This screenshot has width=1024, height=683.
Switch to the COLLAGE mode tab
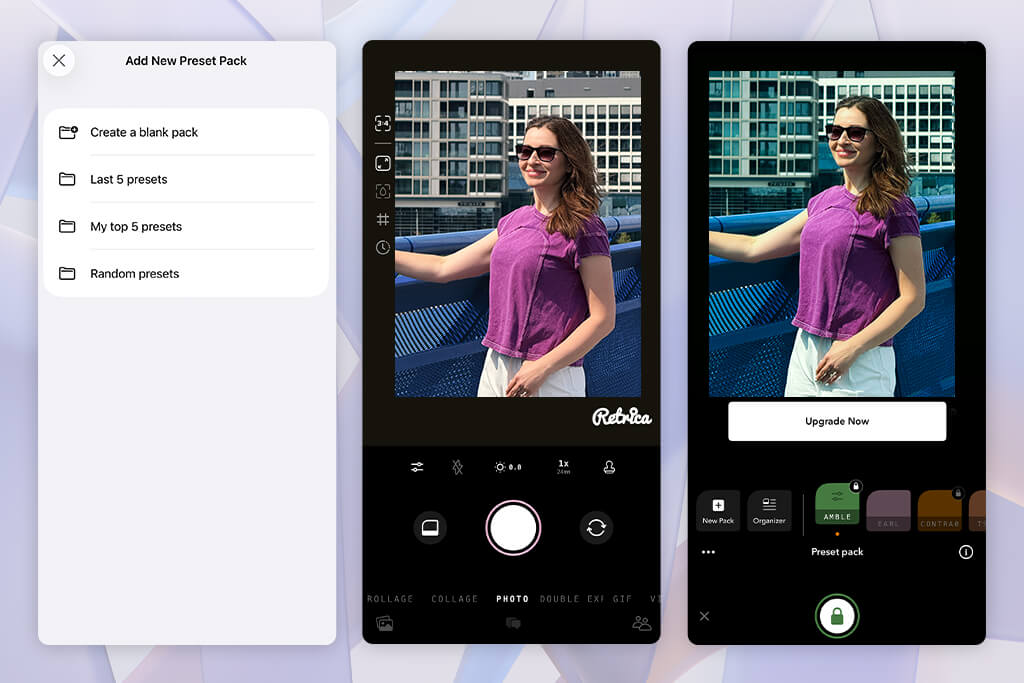(455, 599)
